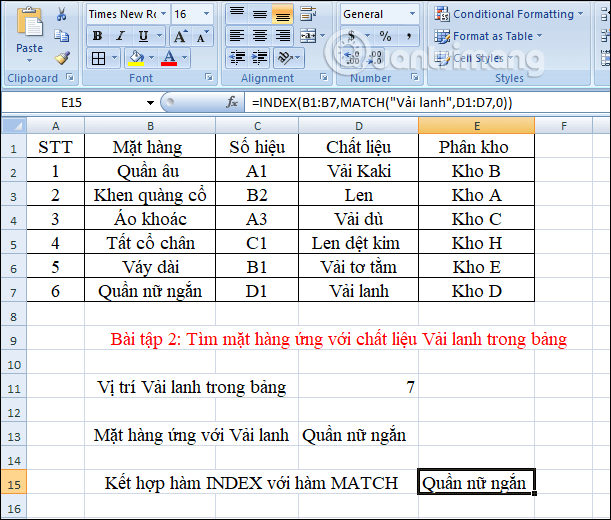The width and height of the screenshot is (611, 520).
Task: Click the Paste clipboard icon
Action: [29, 22]
